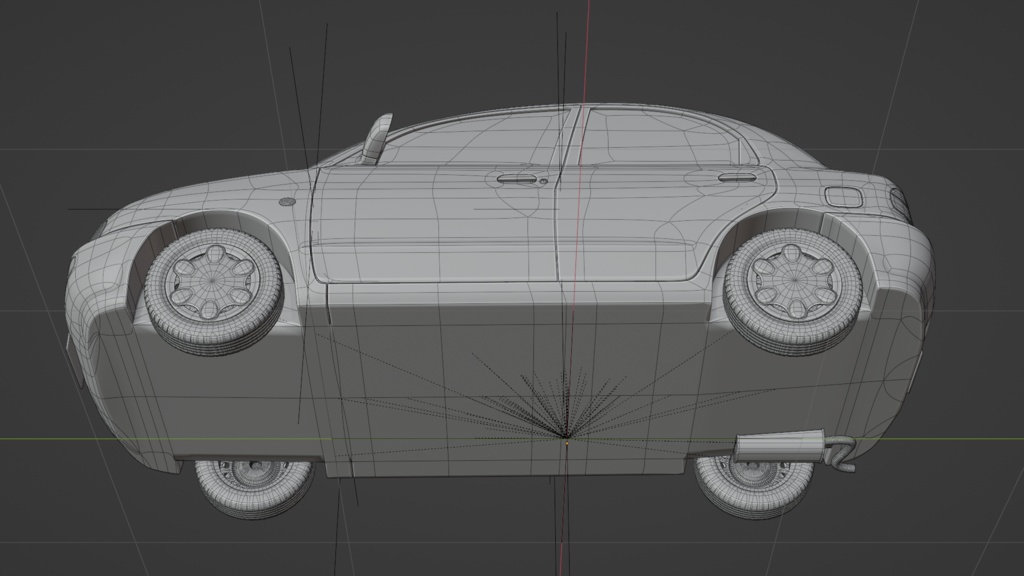1024x576 pixels.
Task: Click the front door handle
Action: coord(519,178)
